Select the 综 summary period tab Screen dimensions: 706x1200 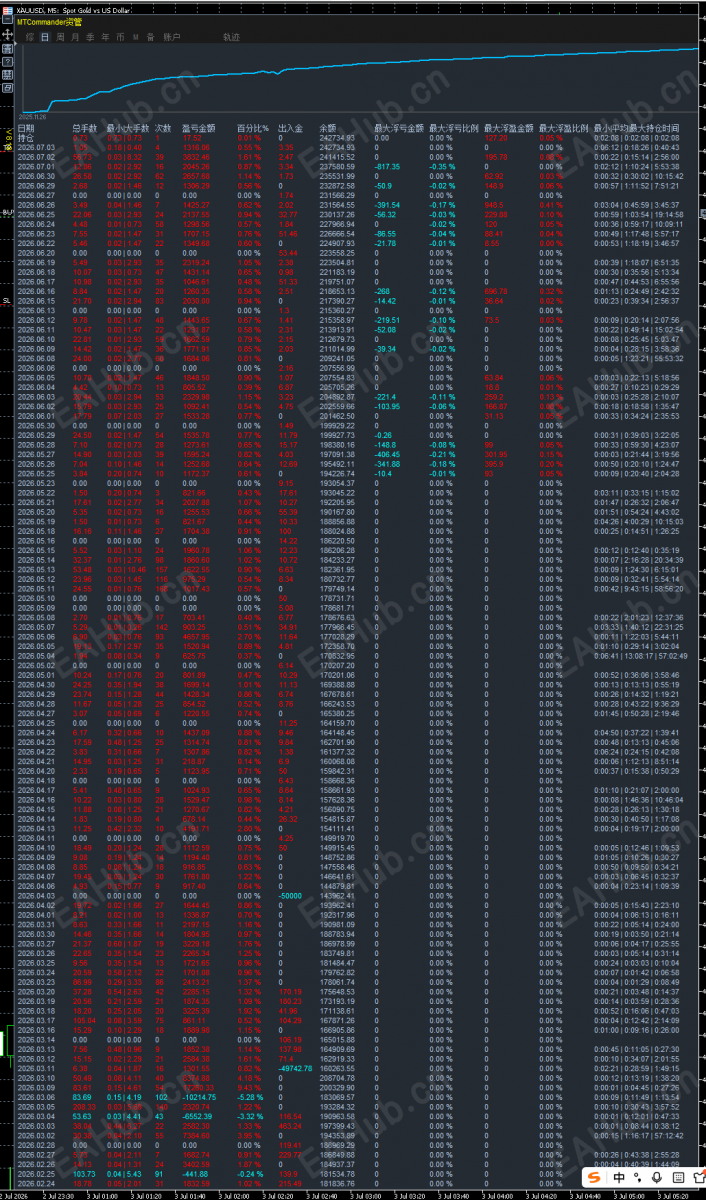coord(29,36)
